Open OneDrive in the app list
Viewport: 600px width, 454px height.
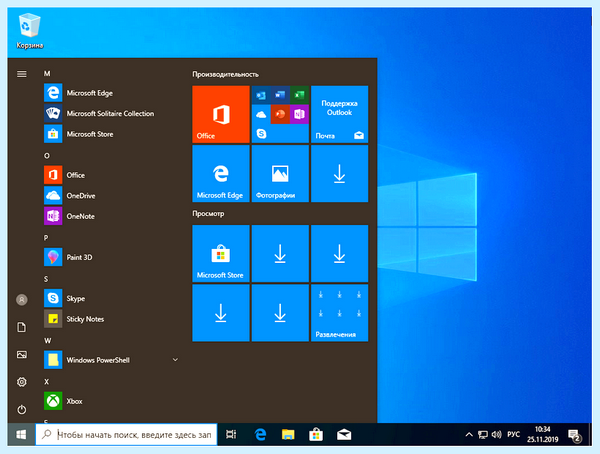pos(111,196)
